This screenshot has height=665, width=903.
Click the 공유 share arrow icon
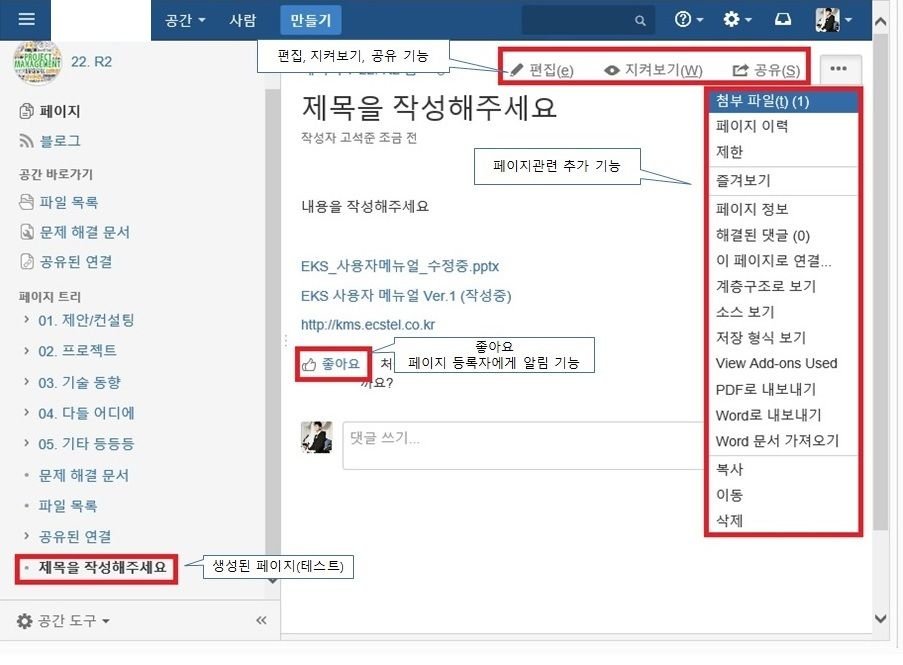(740, 70)
